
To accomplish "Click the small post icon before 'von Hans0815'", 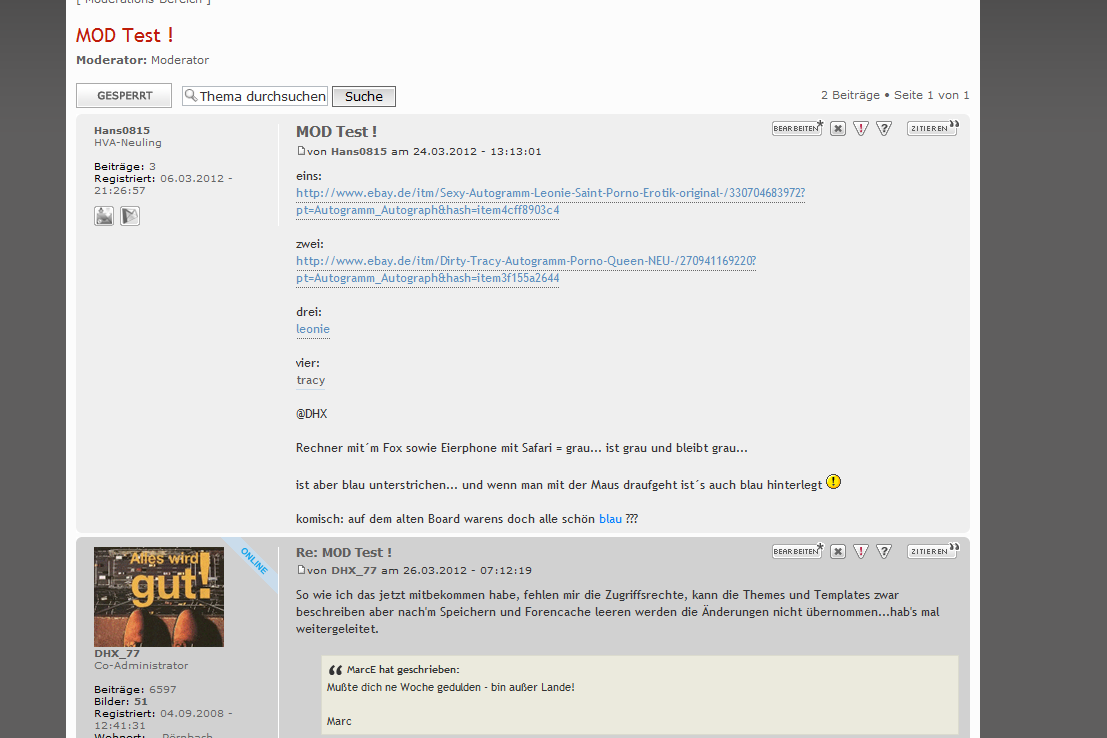I will [301, 150].
